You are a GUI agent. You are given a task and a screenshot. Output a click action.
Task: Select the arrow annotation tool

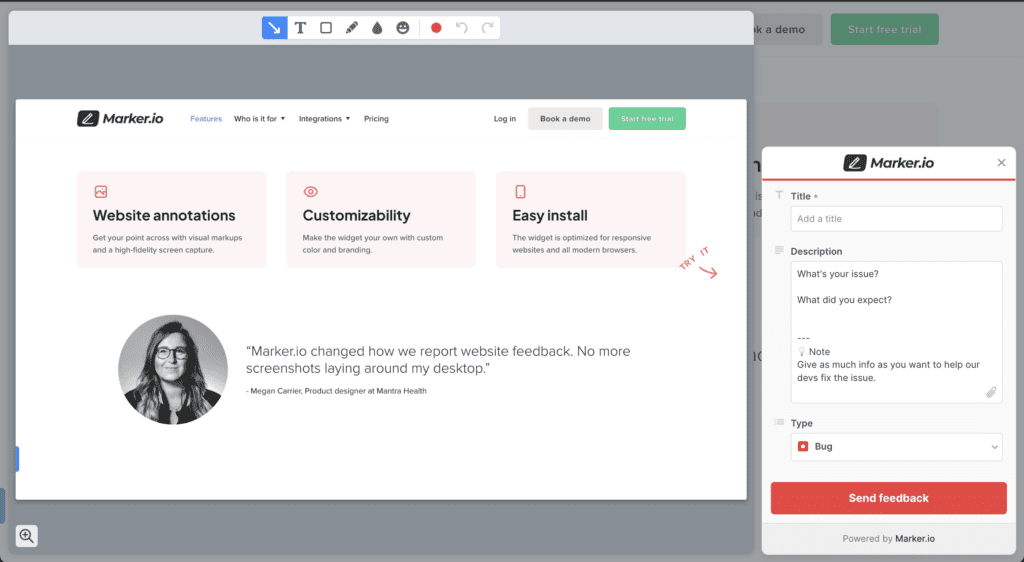tap(274, 28)
